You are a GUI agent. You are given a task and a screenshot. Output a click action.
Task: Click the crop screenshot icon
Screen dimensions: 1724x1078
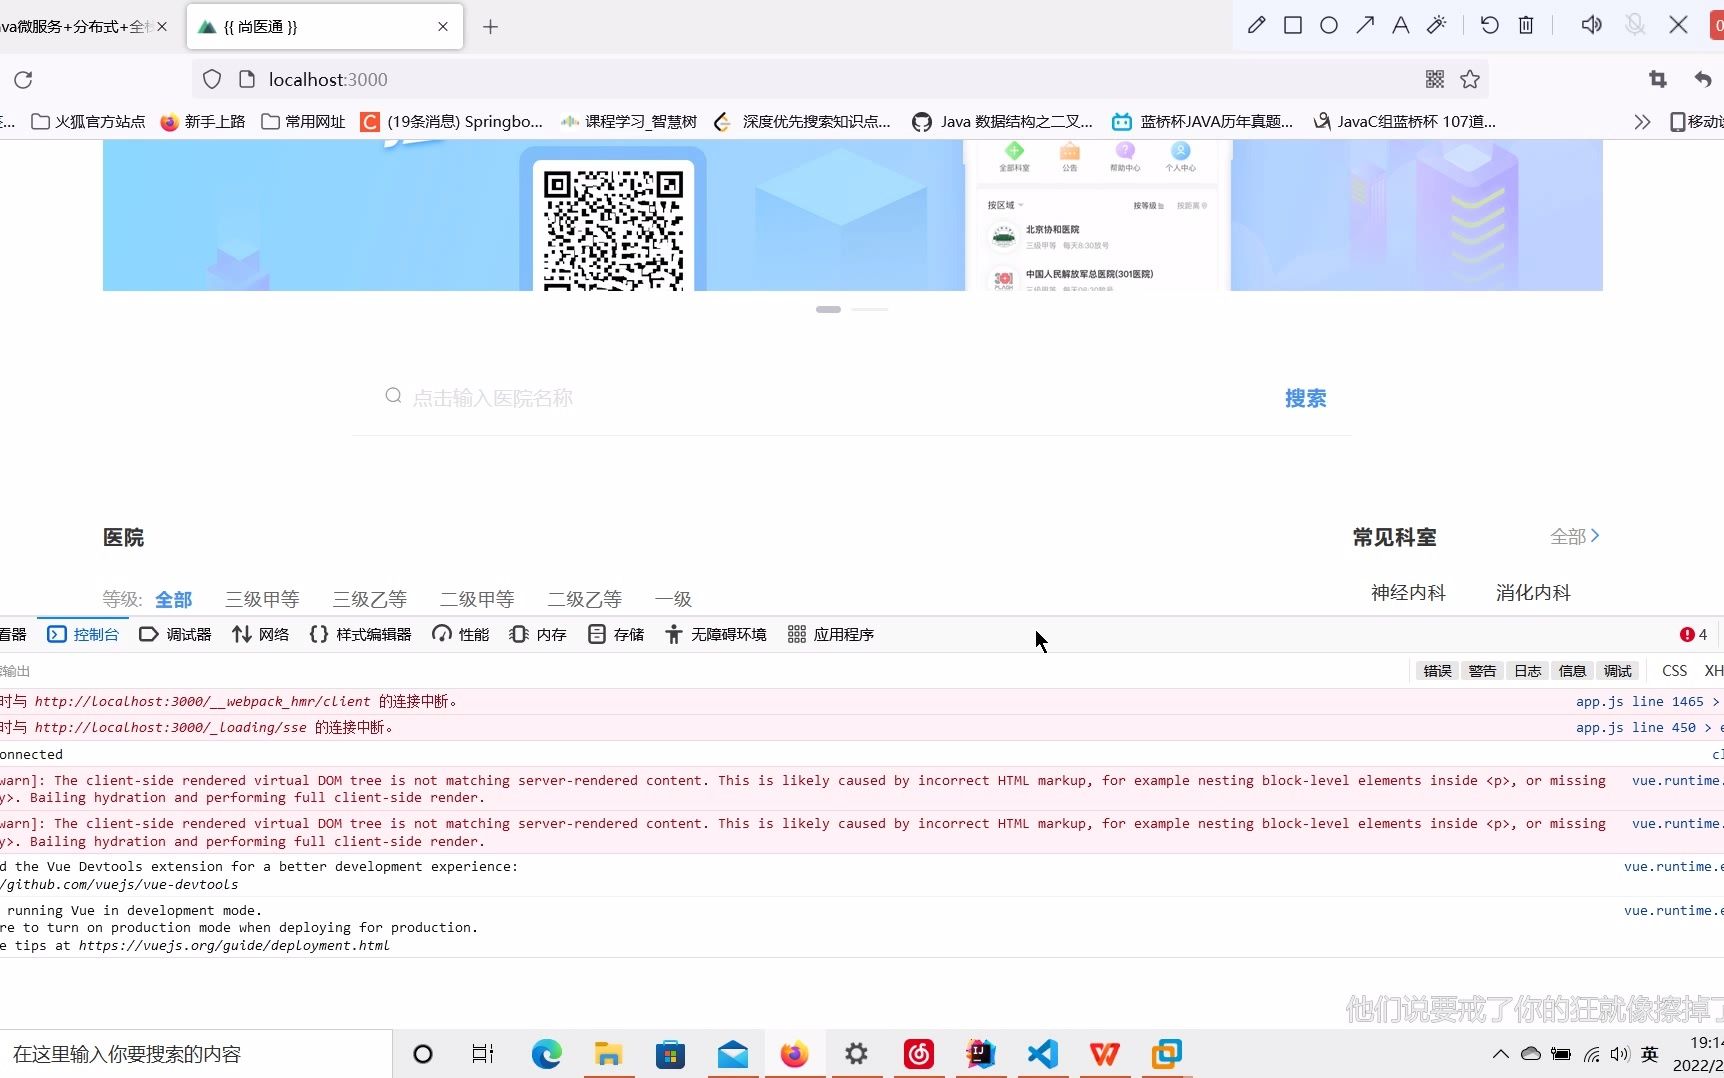1658,79
